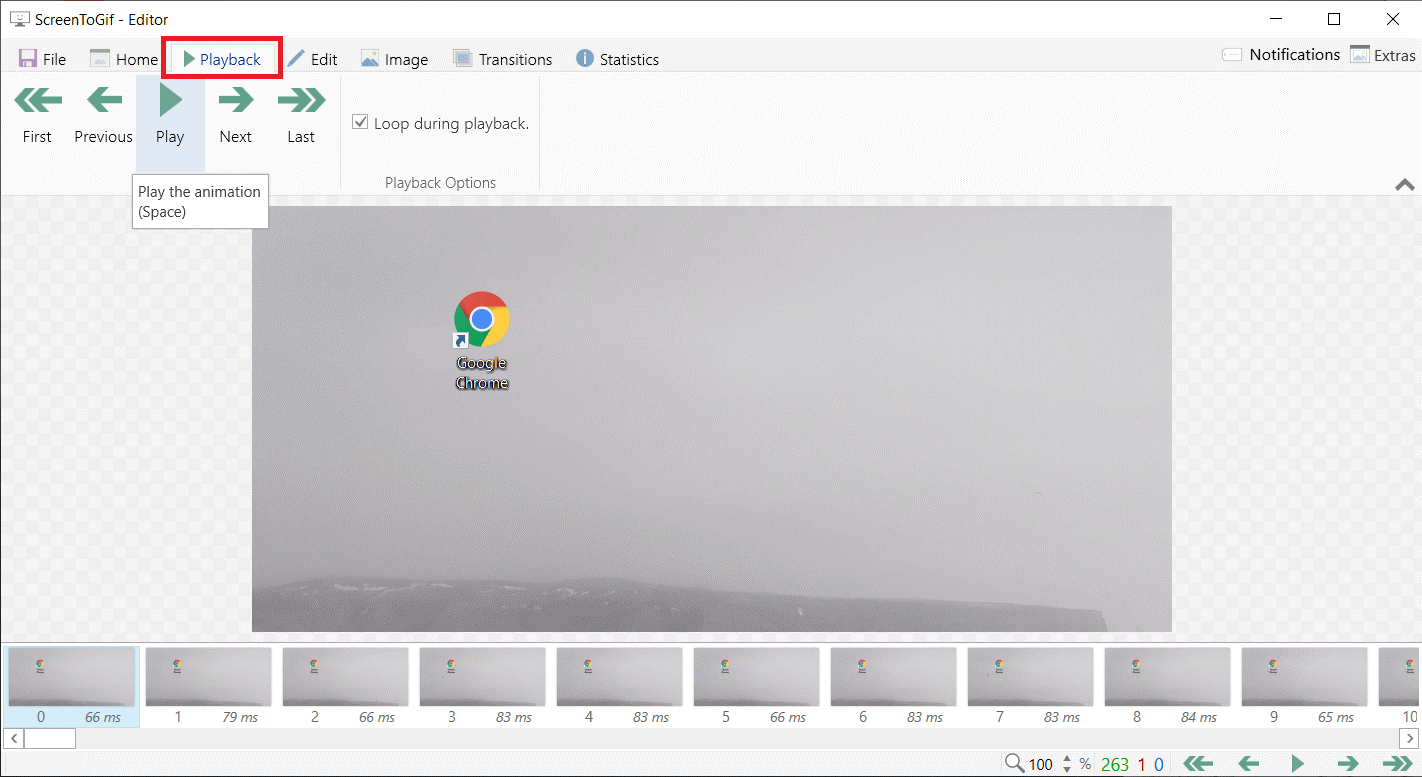Jump to Last frame in ribbon
This screenshot has height=777, width=1422.
pos(301,115)
